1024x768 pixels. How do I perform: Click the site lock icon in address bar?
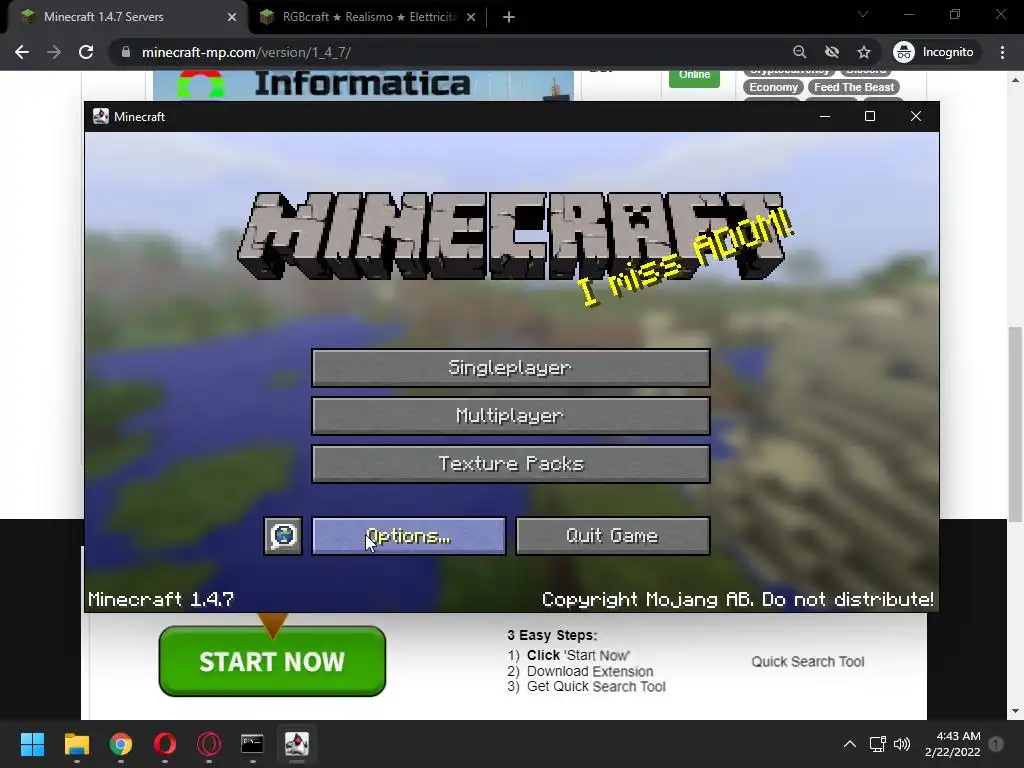(x=126, y=52)
